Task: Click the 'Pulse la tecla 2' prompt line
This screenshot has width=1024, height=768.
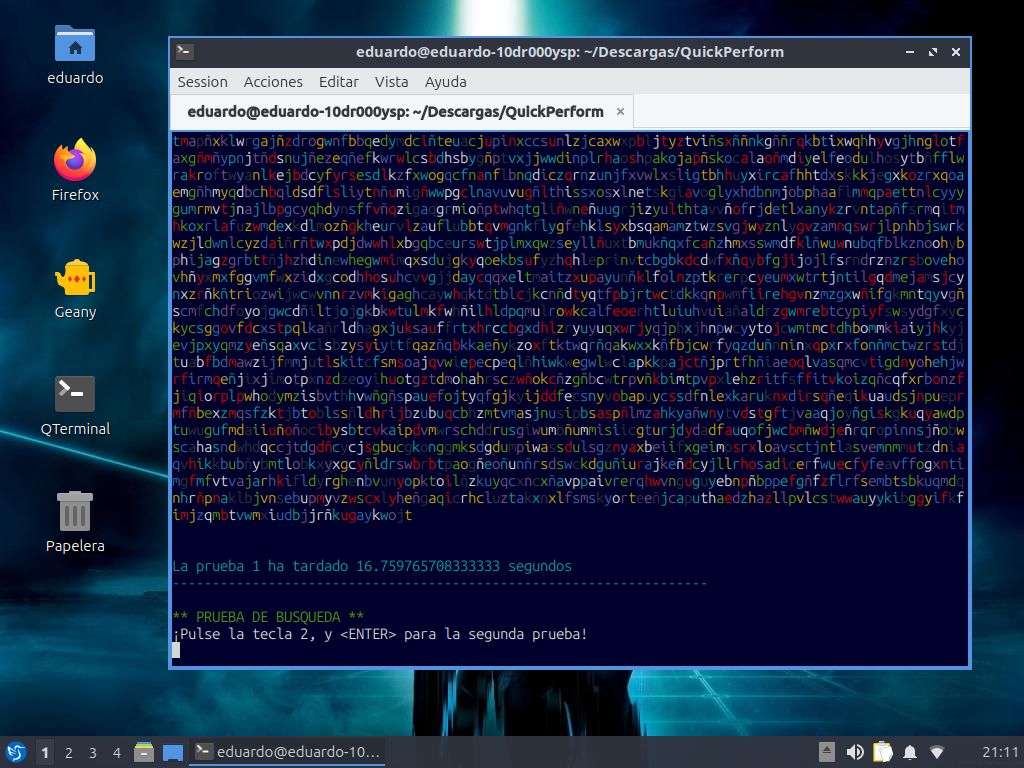Action: click(x=379, y=634)
